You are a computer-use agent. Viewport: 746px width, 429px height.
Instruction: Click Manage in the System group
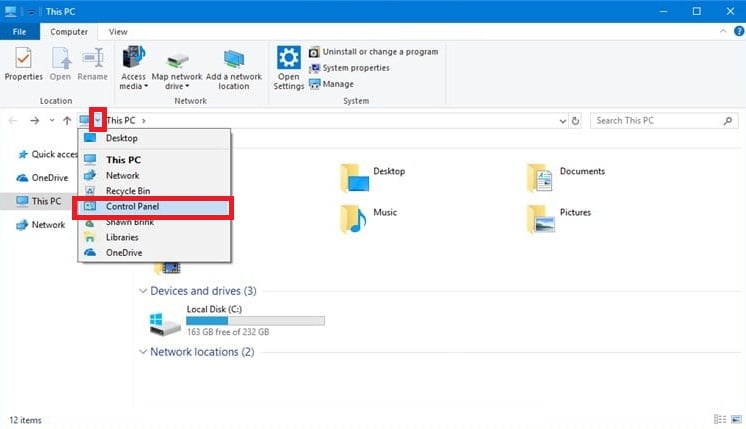(x=332, y=84)
